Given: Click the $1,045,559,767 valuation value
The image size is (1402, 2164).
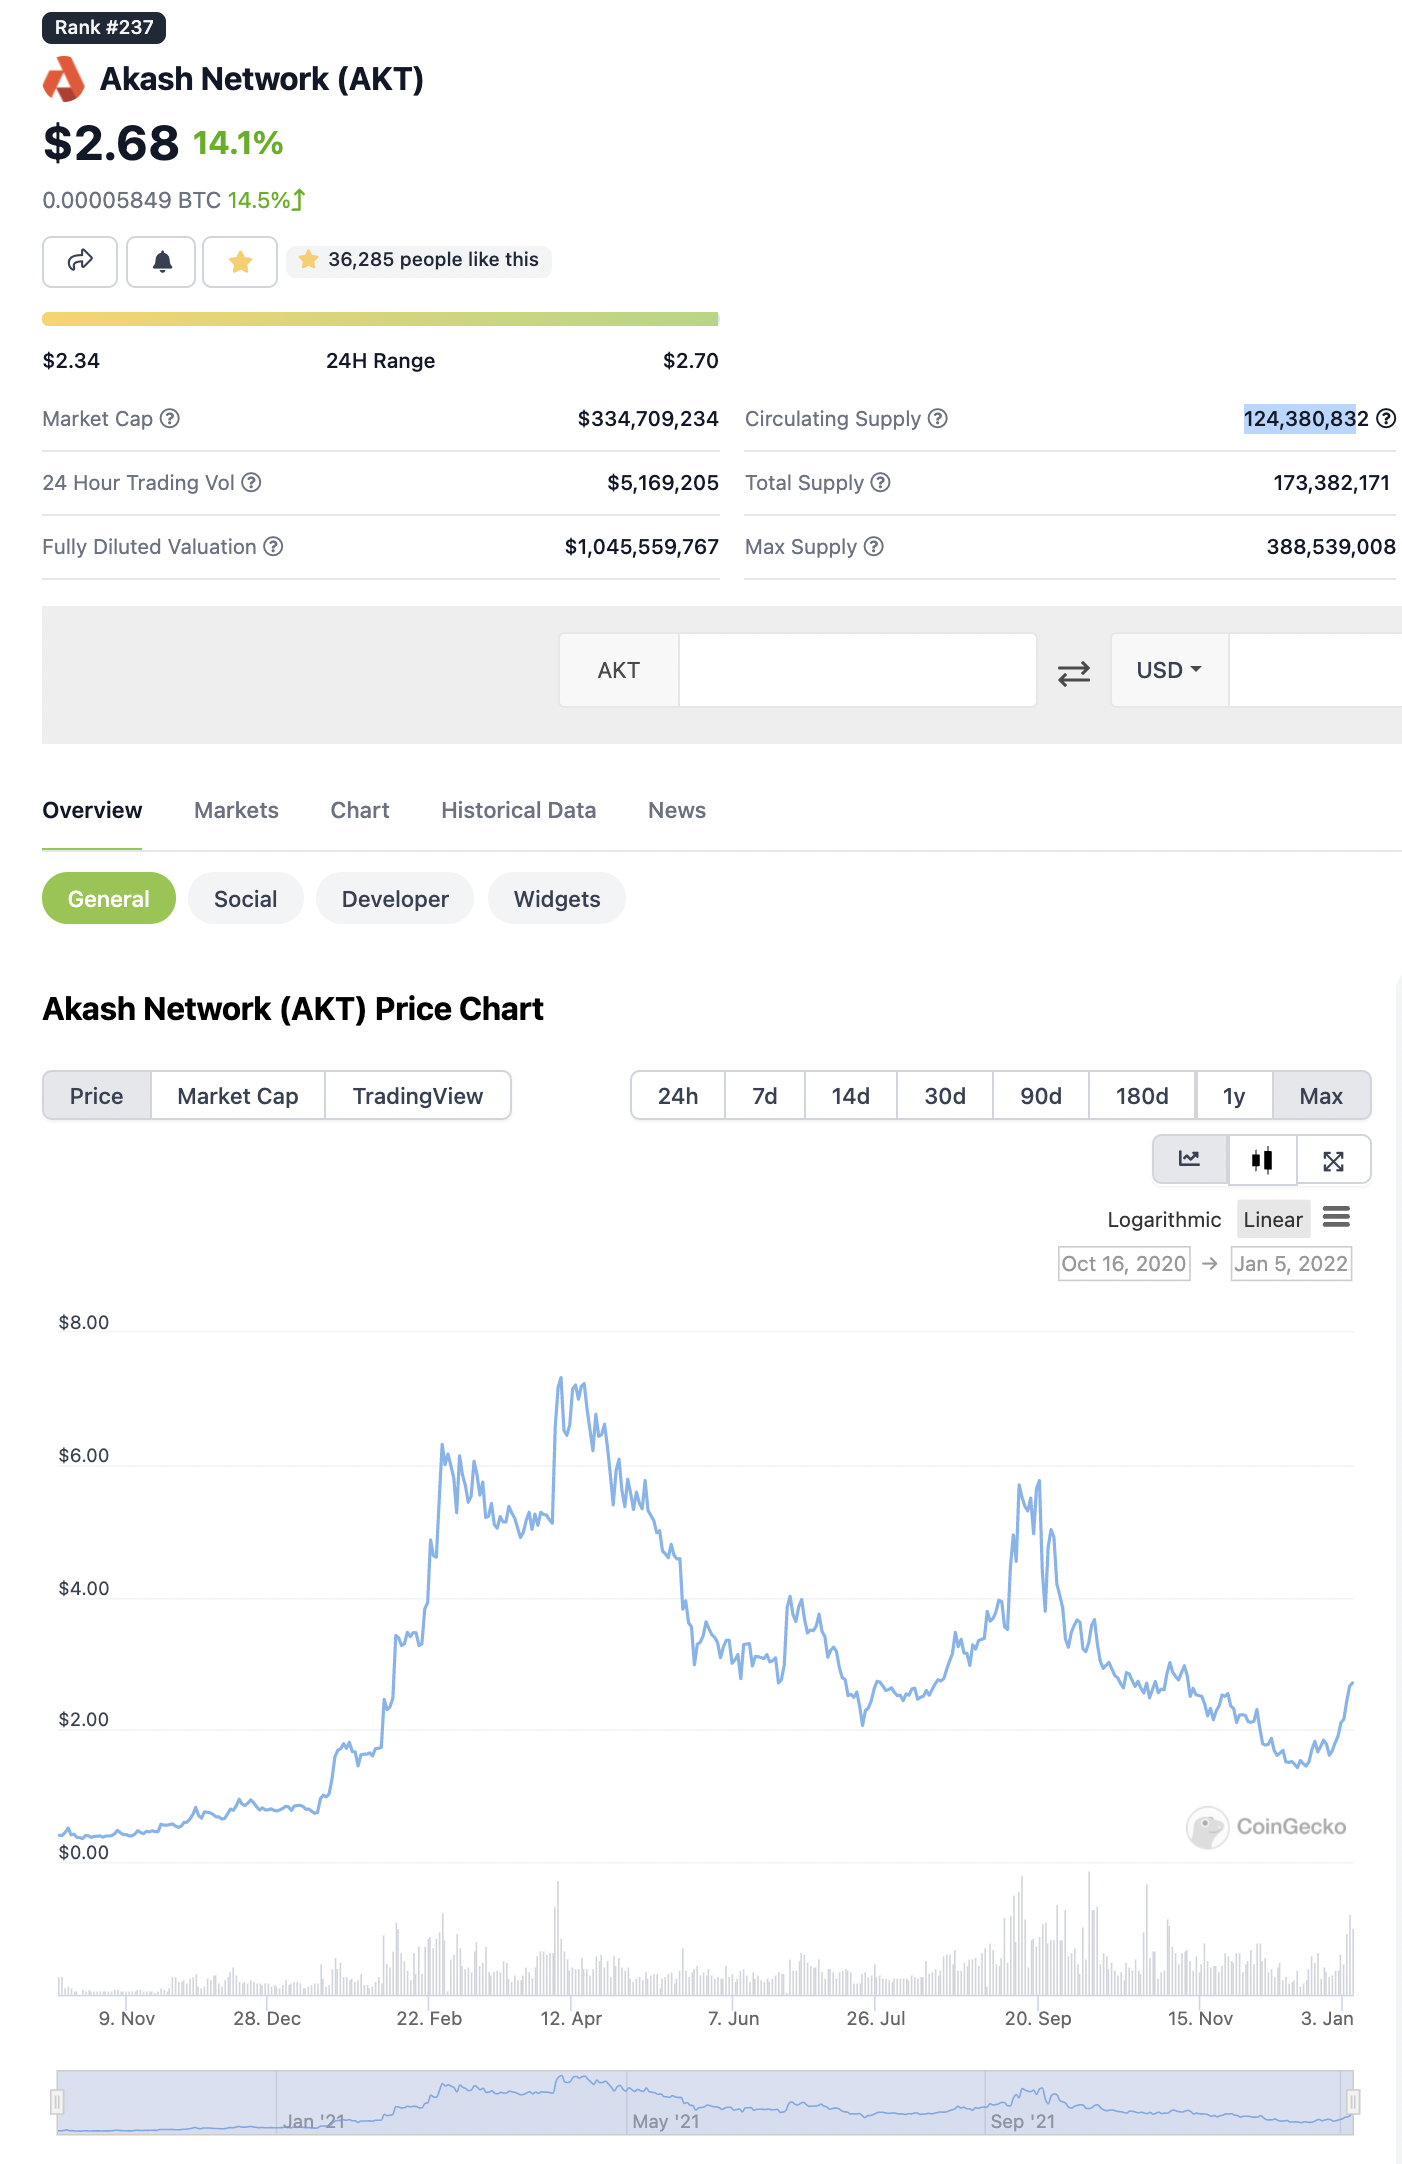Looking at the screenshot, I should tap(642, 547).
